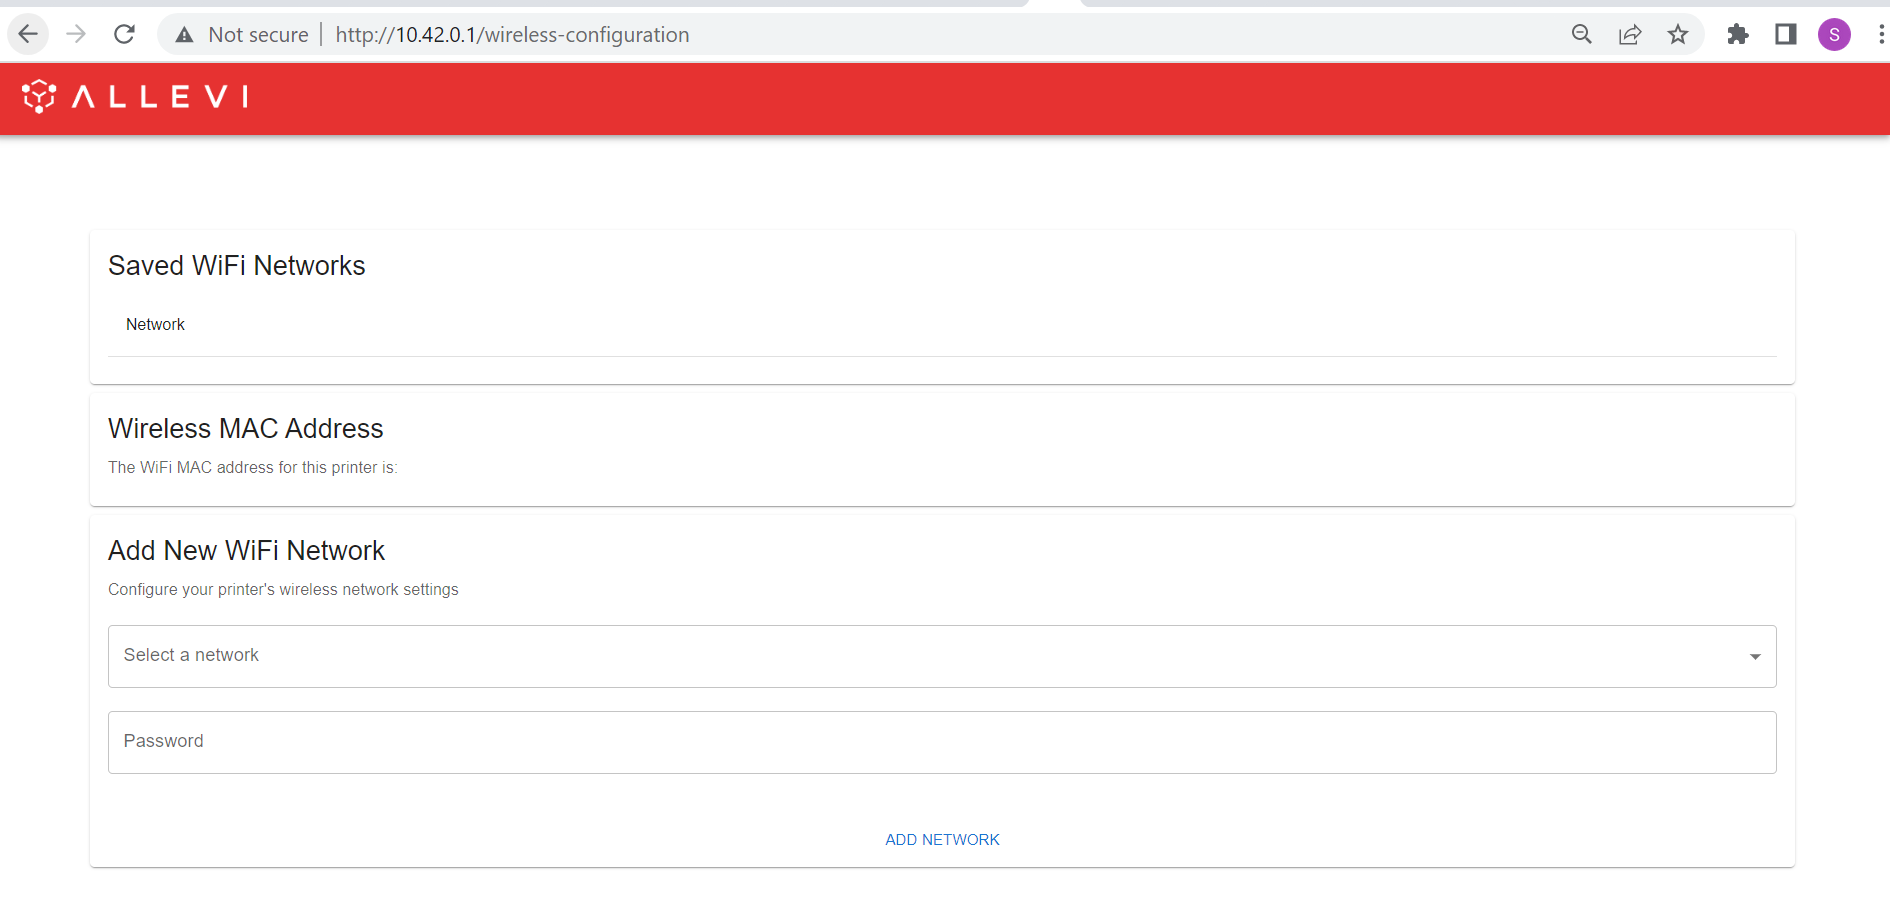
Task: Click the browser back arrow
Action: pos(28,35)
